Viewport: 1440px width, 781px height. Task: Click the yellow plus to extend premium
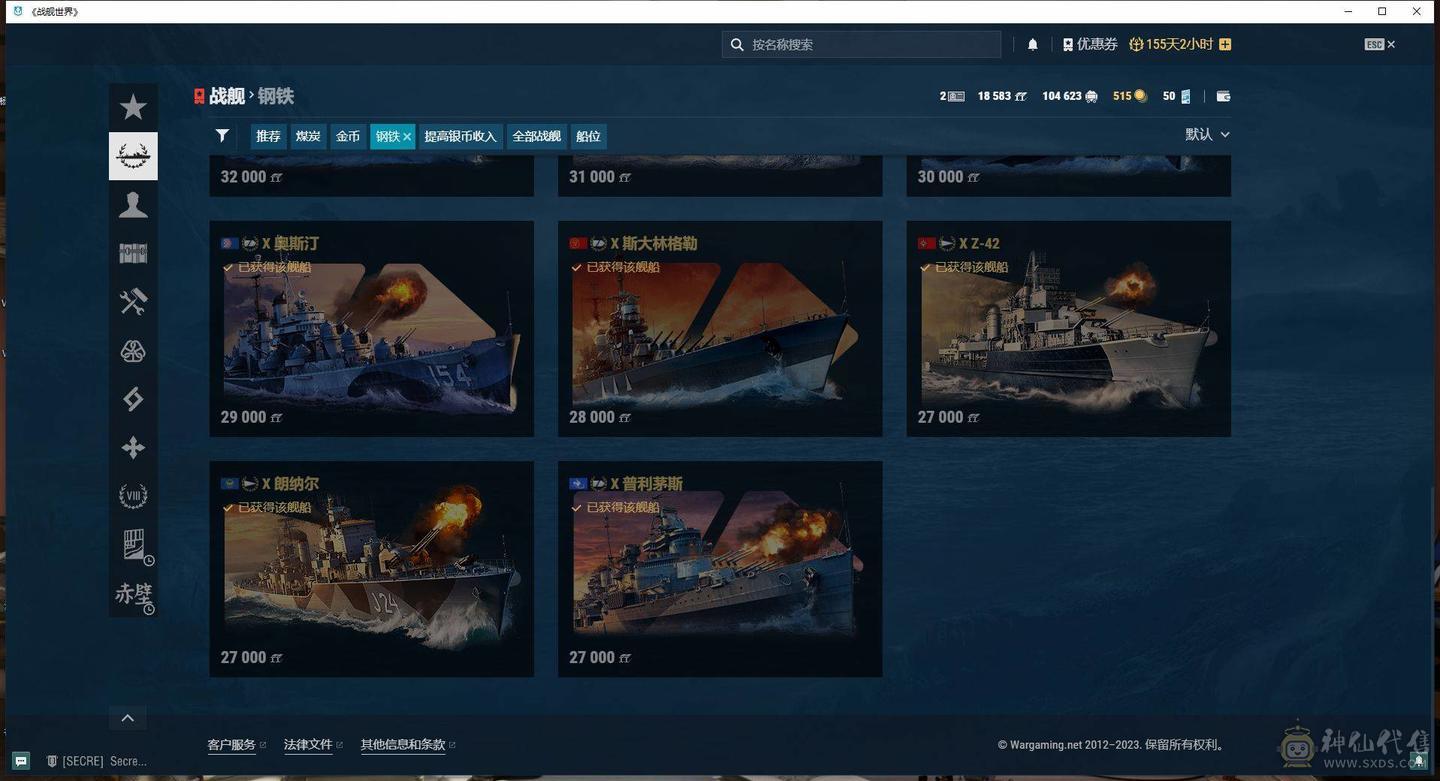1225,44
